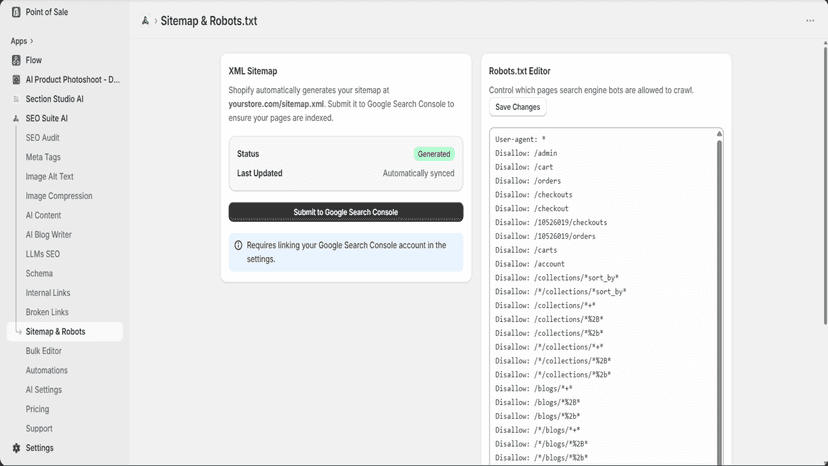
Task: Click the Generated status badge
Action: [434, 154]
